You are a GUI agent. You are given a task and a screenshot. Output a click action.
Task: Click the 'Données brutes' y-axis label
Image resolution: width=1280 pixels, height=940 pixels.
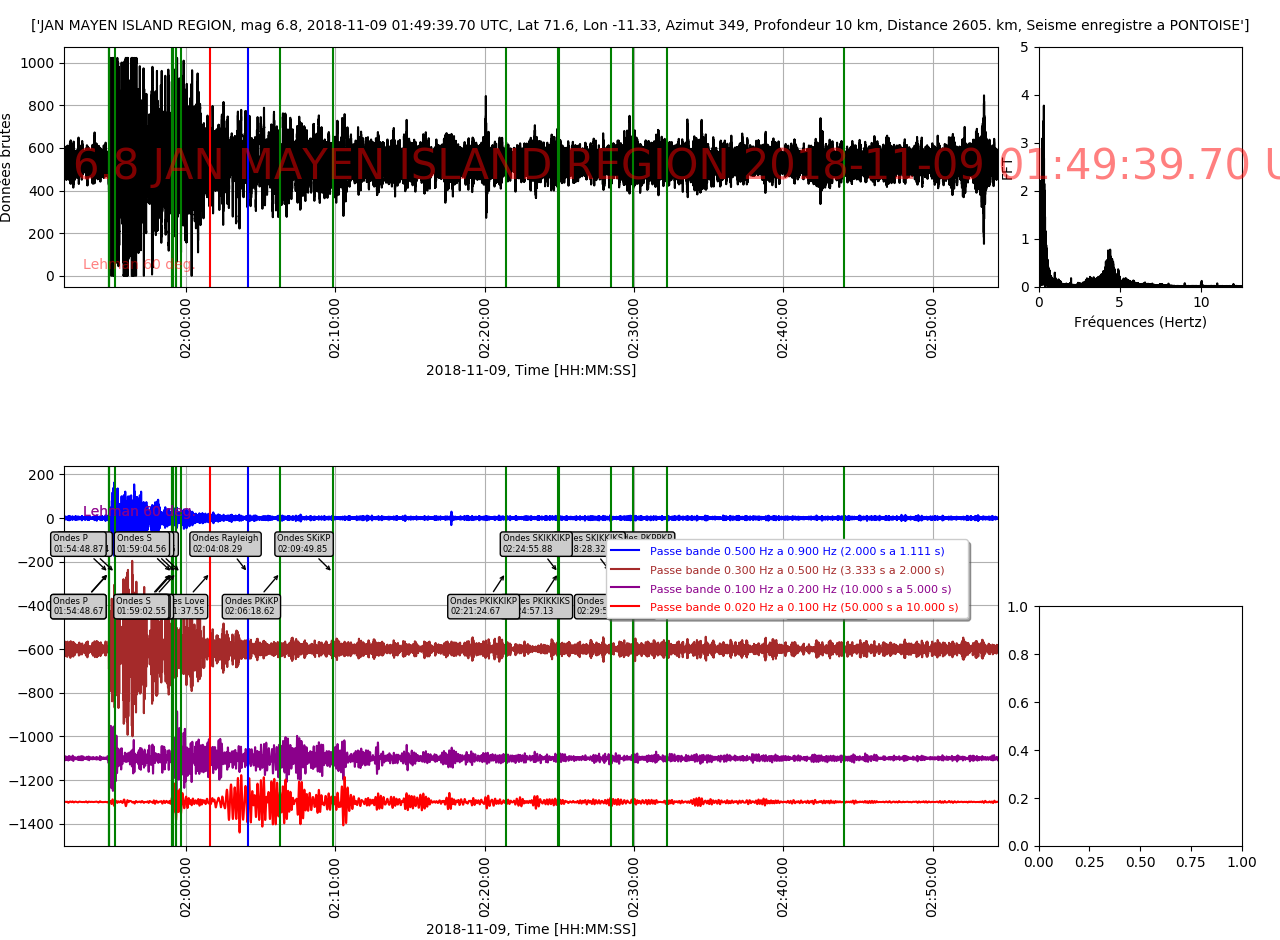pyautogui.click(x=8, y=167)
